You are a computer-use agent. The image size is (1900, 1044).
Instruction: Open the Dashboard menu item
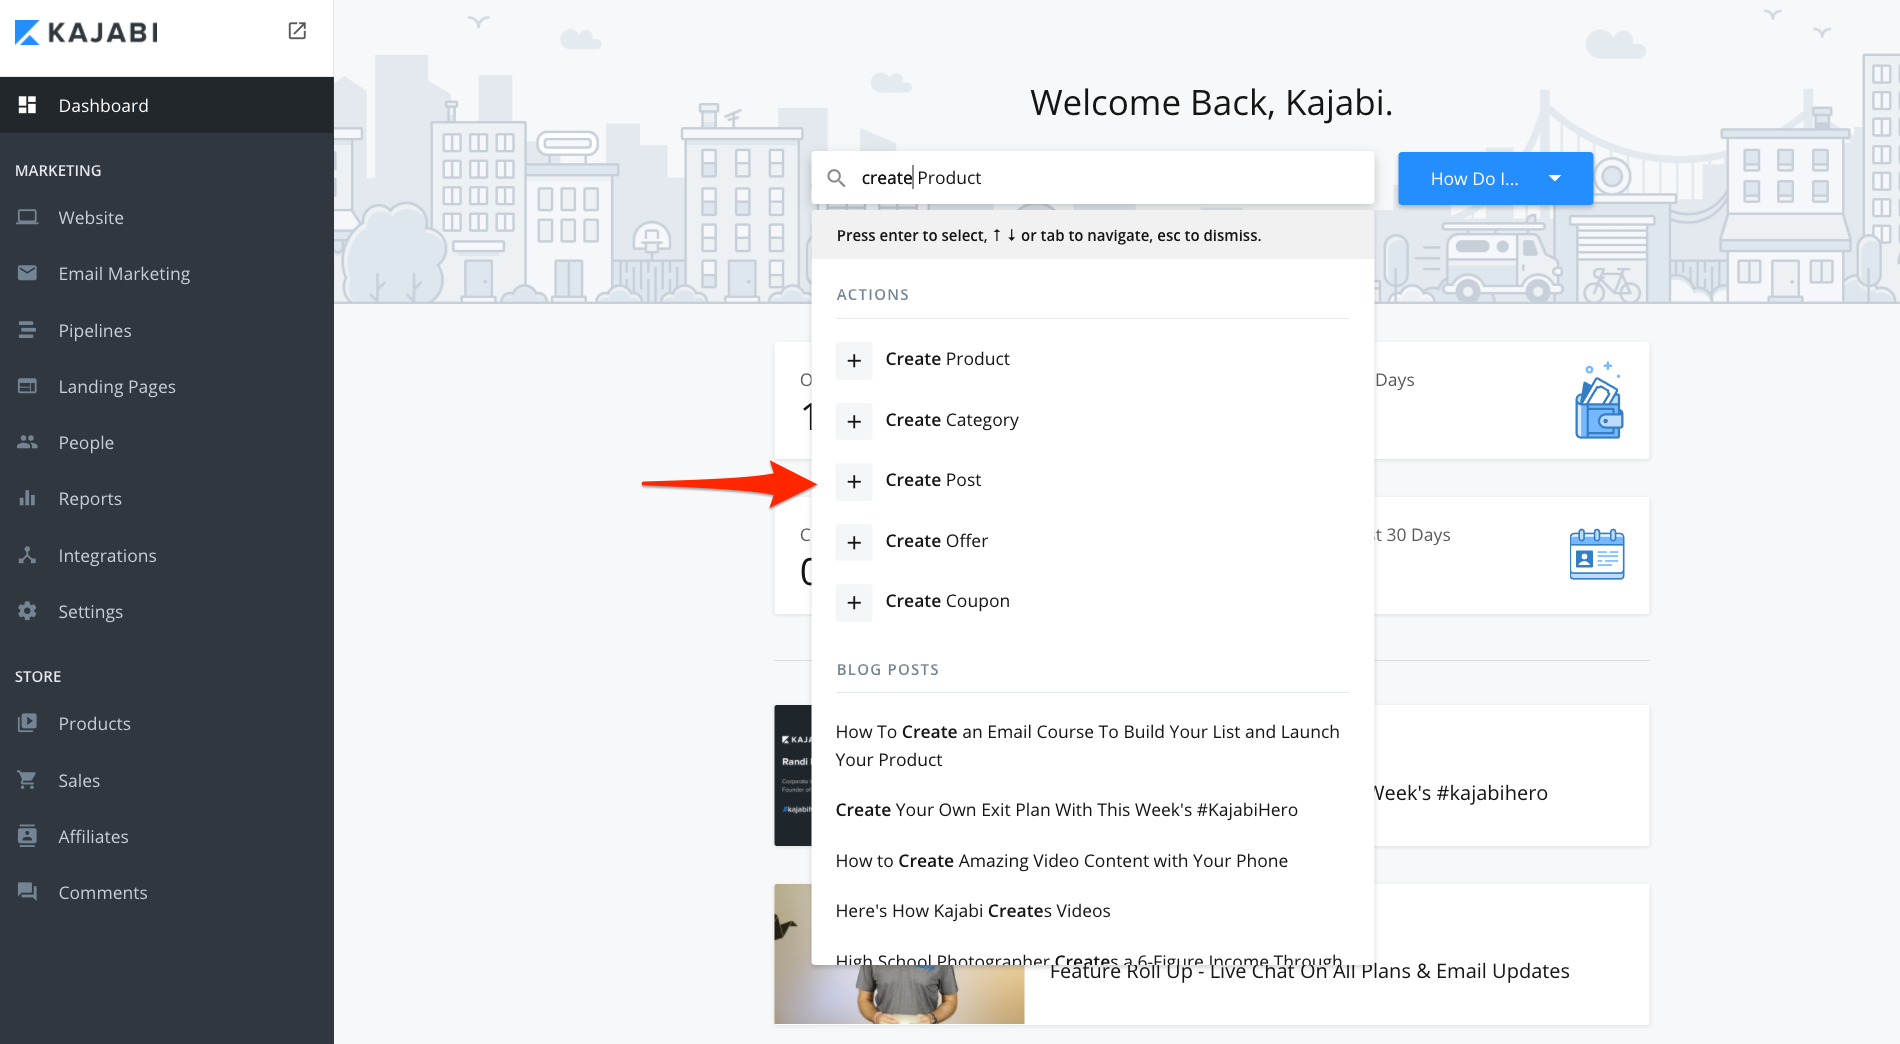click(x=167, y=105)
